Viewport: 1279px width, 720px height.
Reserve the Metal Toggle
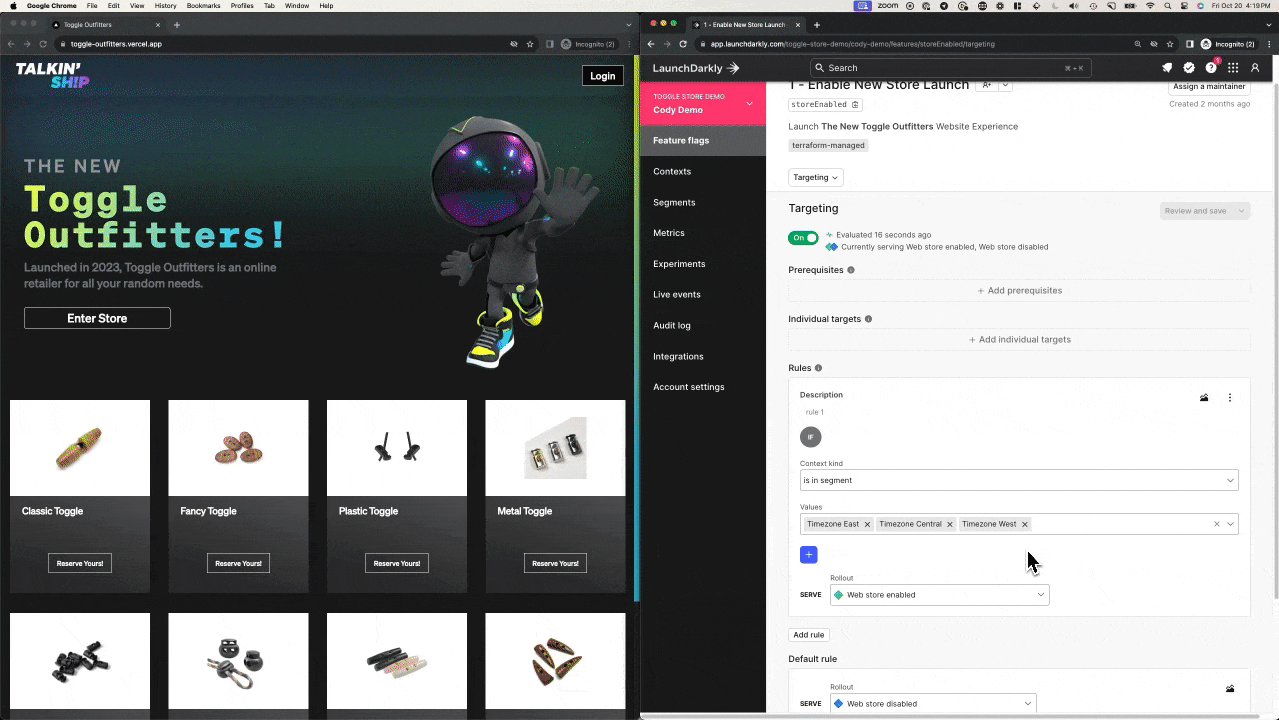tap(555, 563)
